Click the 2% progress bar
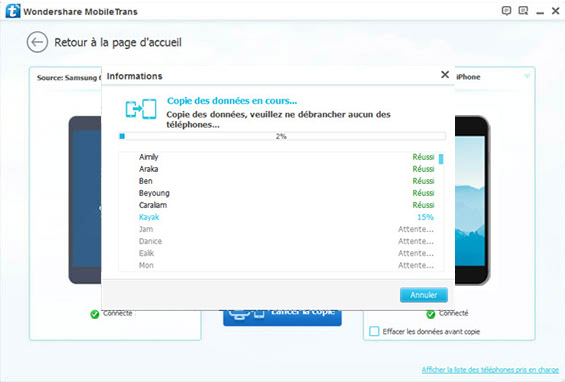Image resolution: width=565 pixels, height=382 pixels. (282, 136)
